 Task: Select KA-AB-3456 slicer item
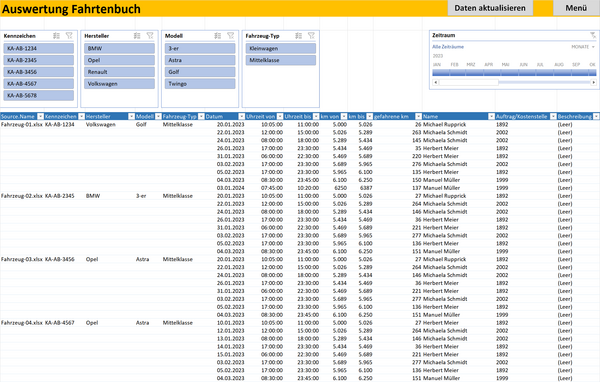tap(39, 72)
